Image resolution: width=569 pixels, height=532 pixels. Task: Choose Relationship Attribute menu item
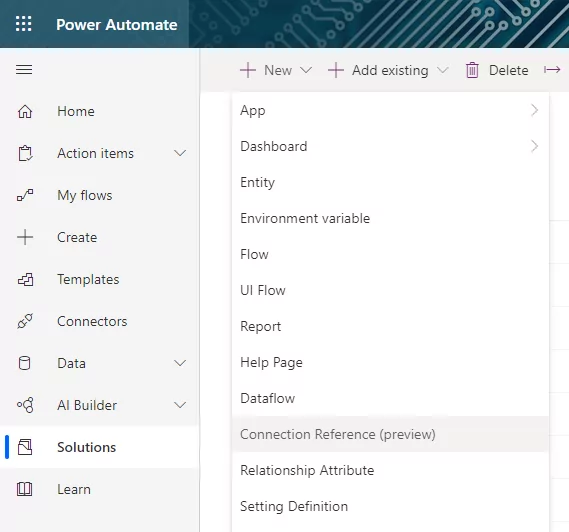[x=390, y=470]
